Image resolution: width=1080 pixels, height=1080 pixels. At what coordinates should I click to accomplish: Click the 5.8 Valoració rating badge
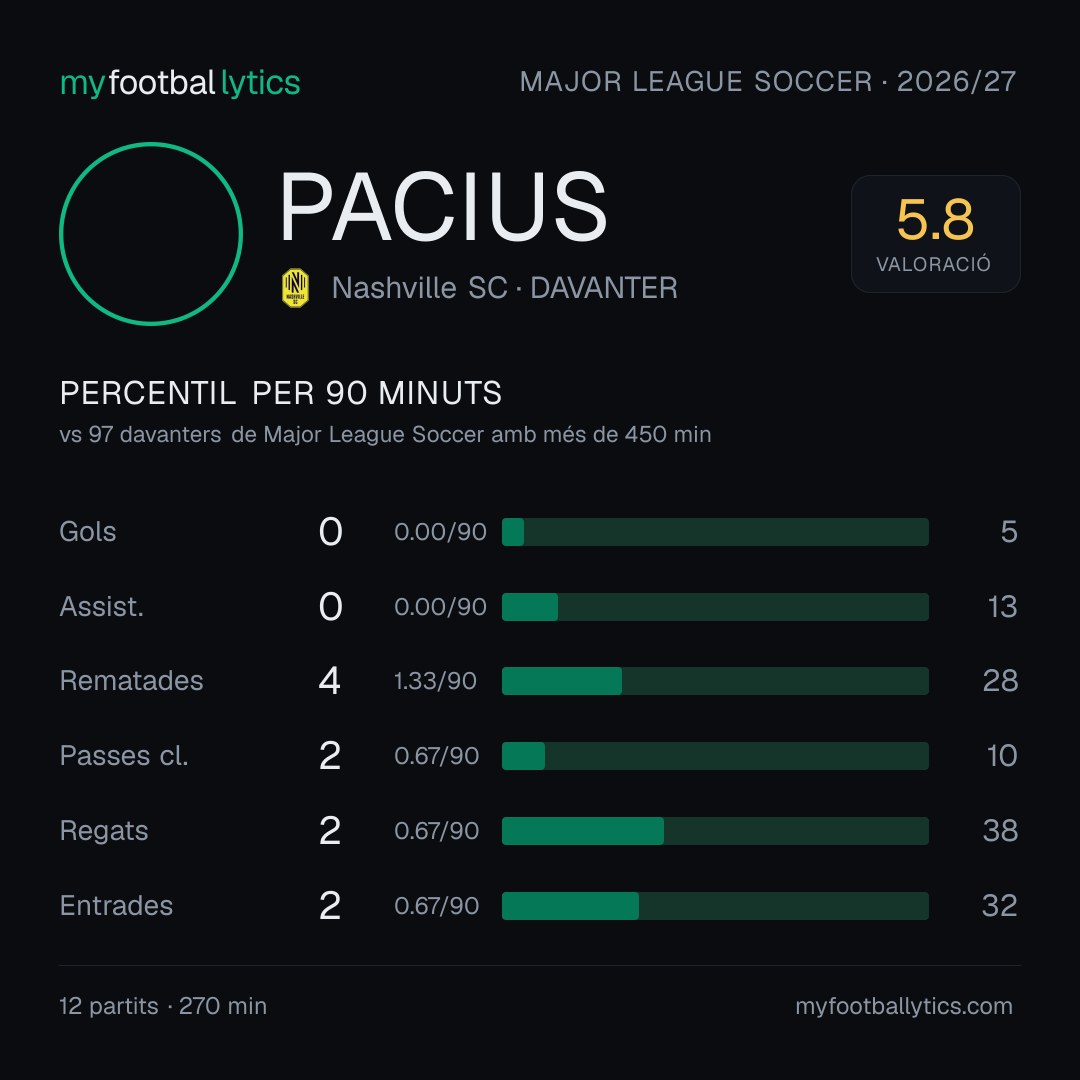(935, 233)
